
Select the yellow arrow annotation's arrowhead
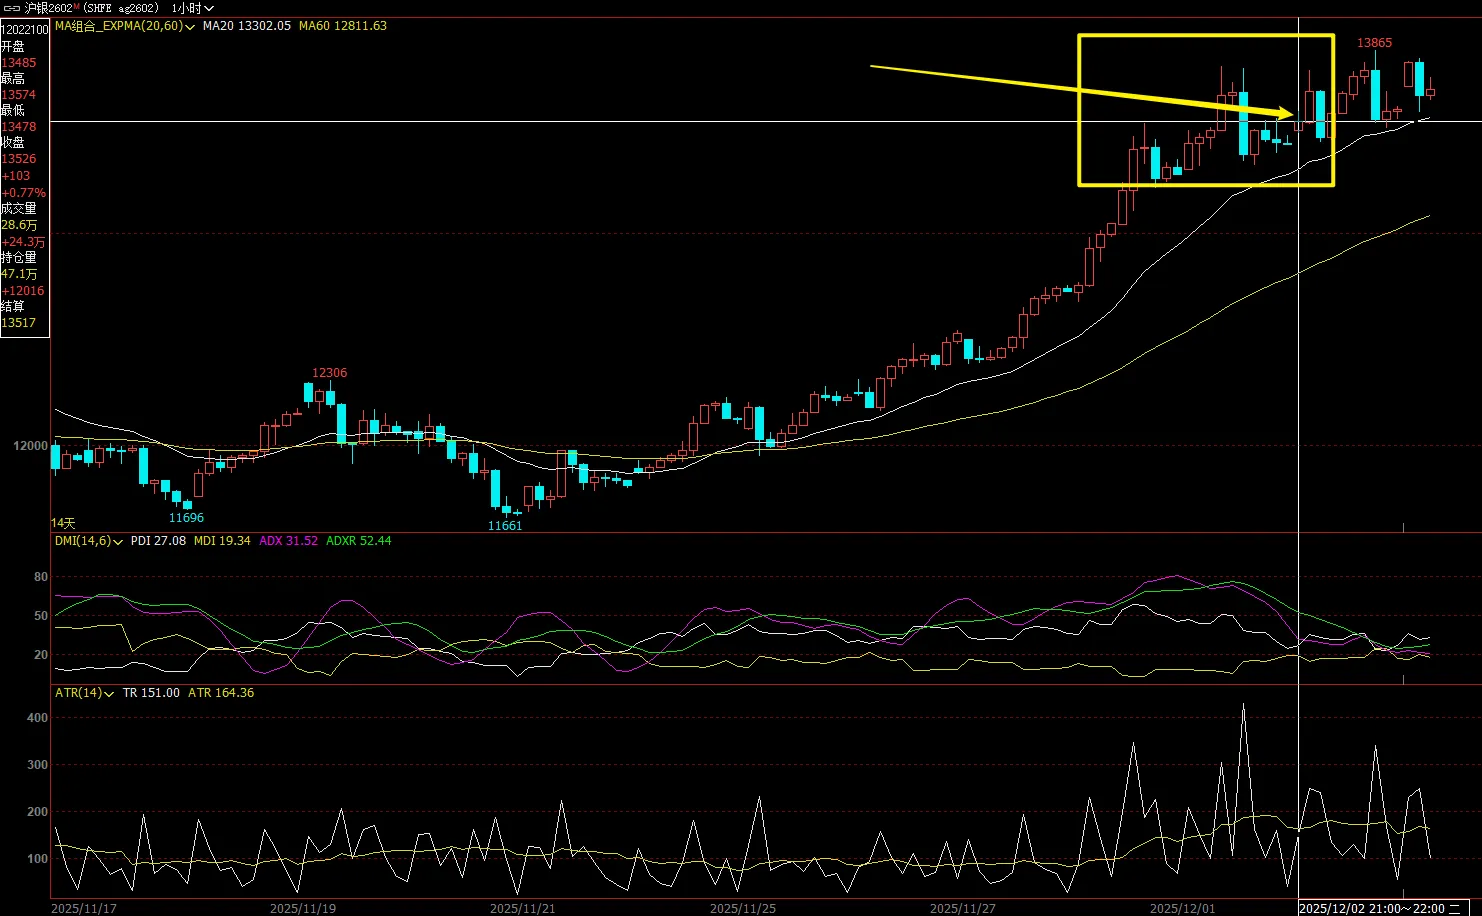pyautogui.click(x=1286, y=113)
